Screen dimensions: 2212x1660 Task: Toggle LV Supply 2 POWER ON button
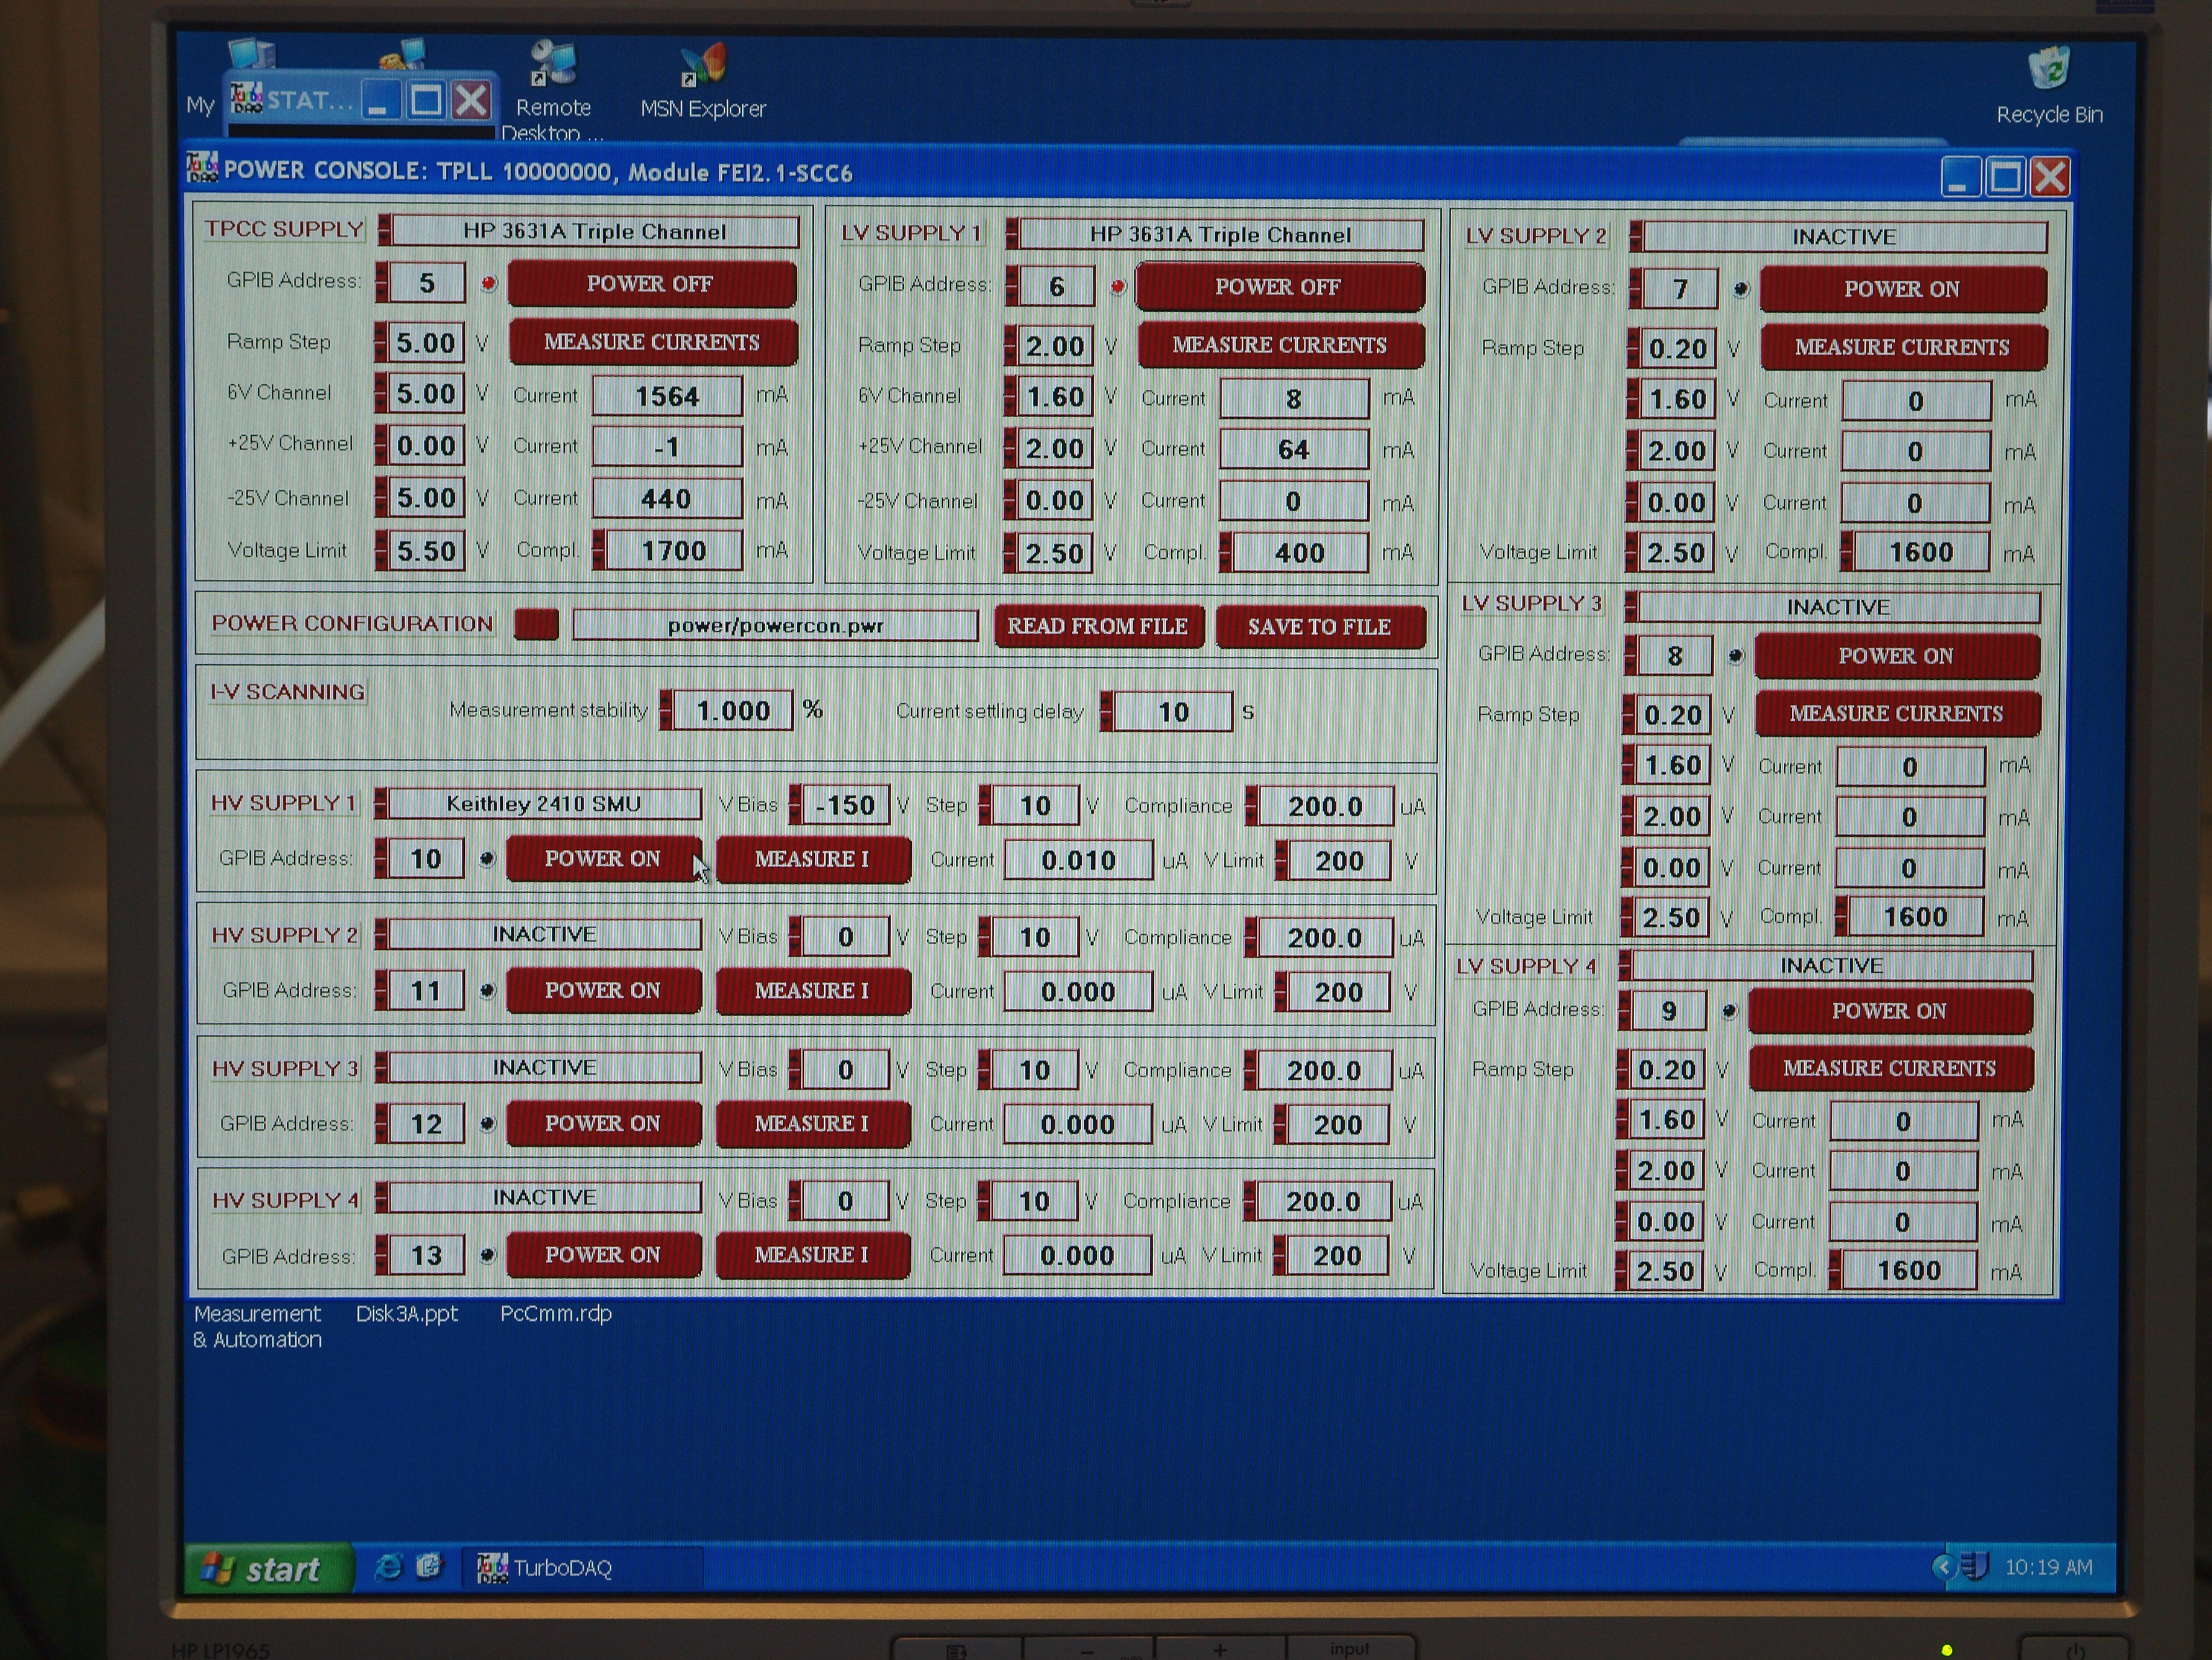(x=1901, y=289)
